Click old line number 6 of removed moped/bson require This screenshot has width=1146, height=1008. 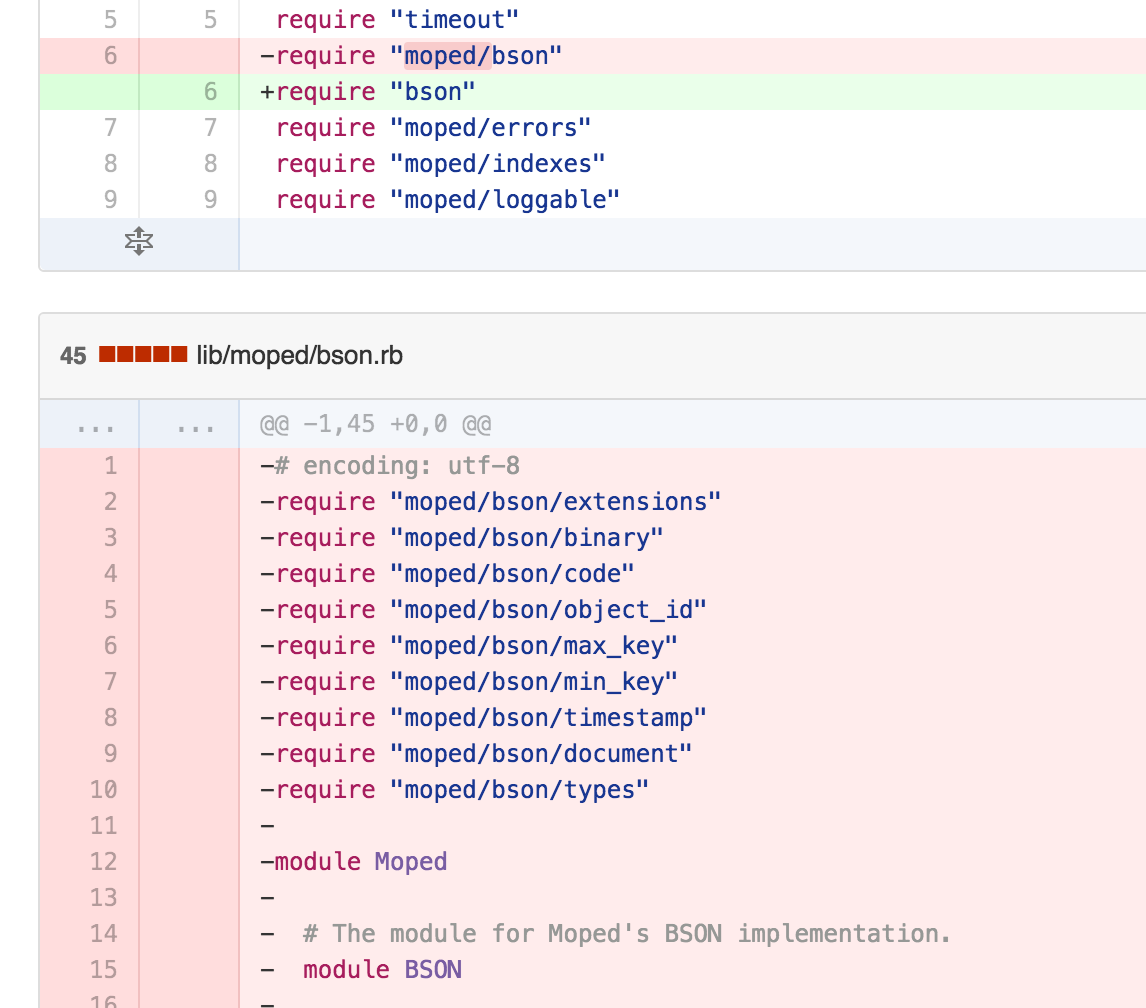[x=110, y=56]
